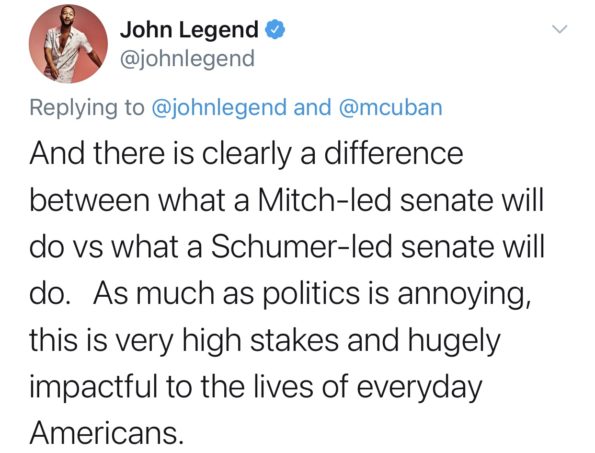Click the blue verified badge icon
The image size is (595, 453).
click(275, 30)
